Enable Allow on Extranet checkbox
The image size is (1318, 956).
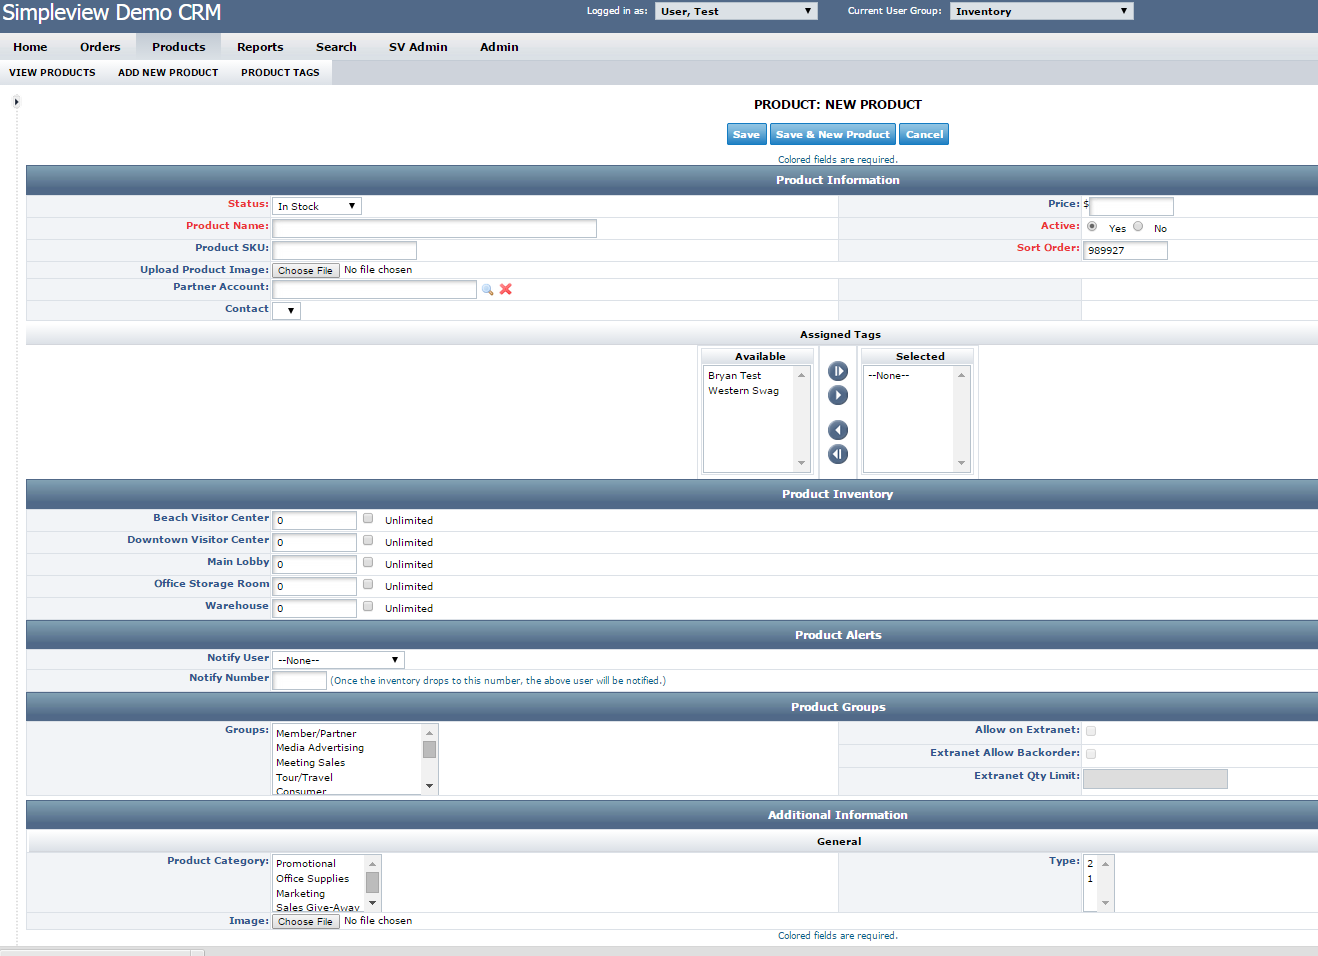point(1091,731)
